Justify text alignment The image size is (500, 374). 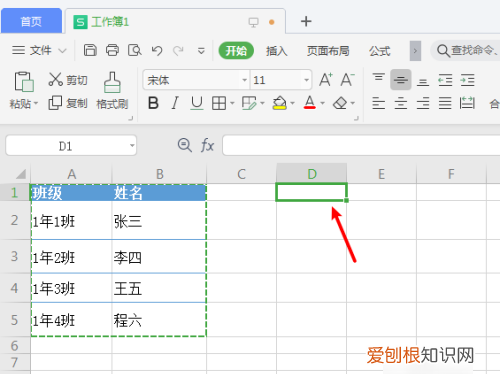pyautogui.click(x=445, y=103)
